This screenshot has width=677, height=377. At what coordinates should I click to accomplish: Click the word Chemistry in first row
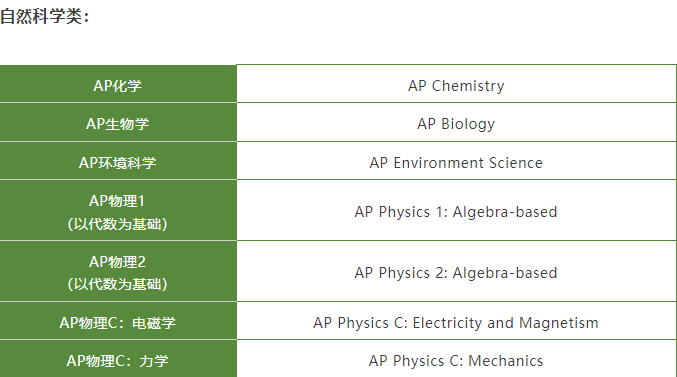click(x=468, y=86)
